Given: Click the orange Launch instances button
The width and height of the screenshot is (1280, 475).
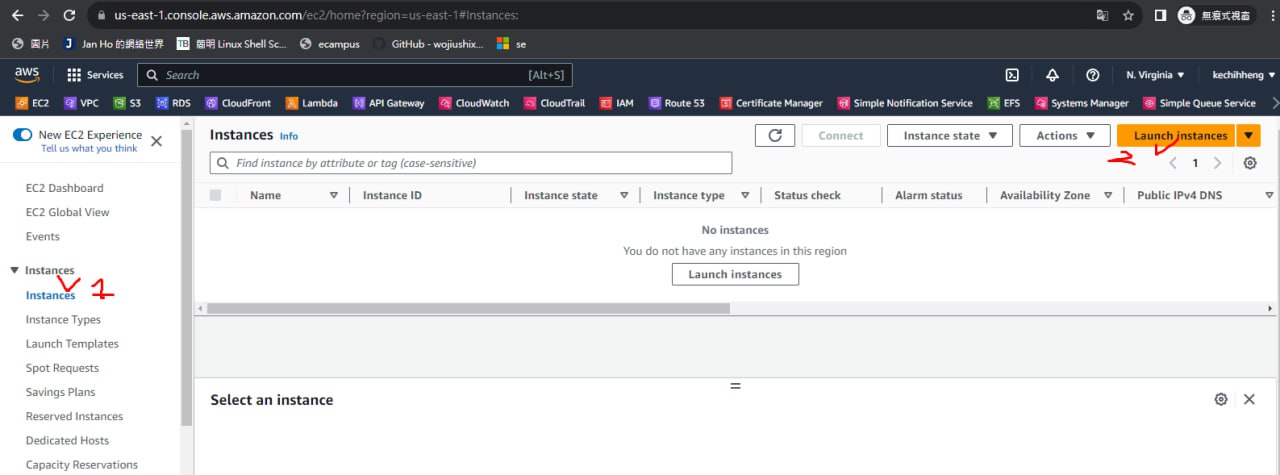Looking at the screenshot, I should 1176,136.
